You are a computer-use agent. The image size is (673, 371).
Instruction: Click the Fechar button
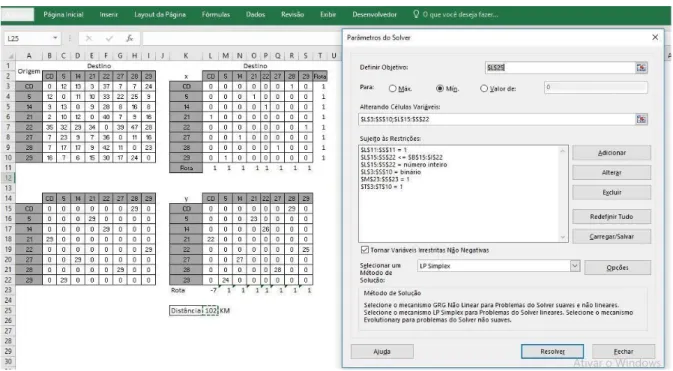(623, 351)
